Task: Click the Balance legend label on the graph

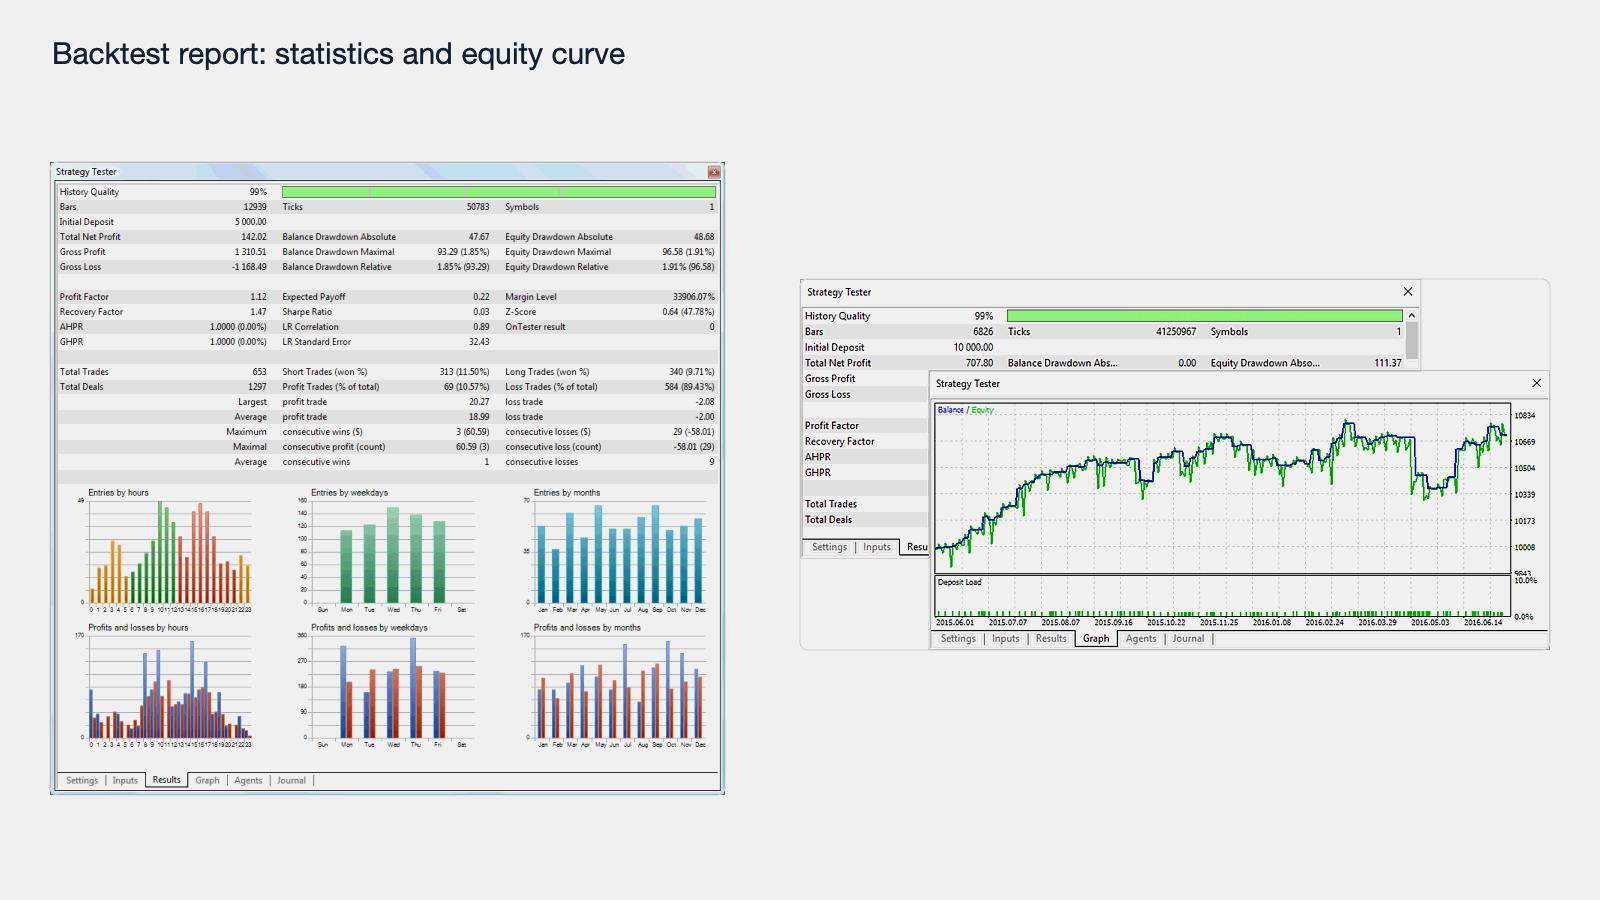Action: tap(951, 410)
